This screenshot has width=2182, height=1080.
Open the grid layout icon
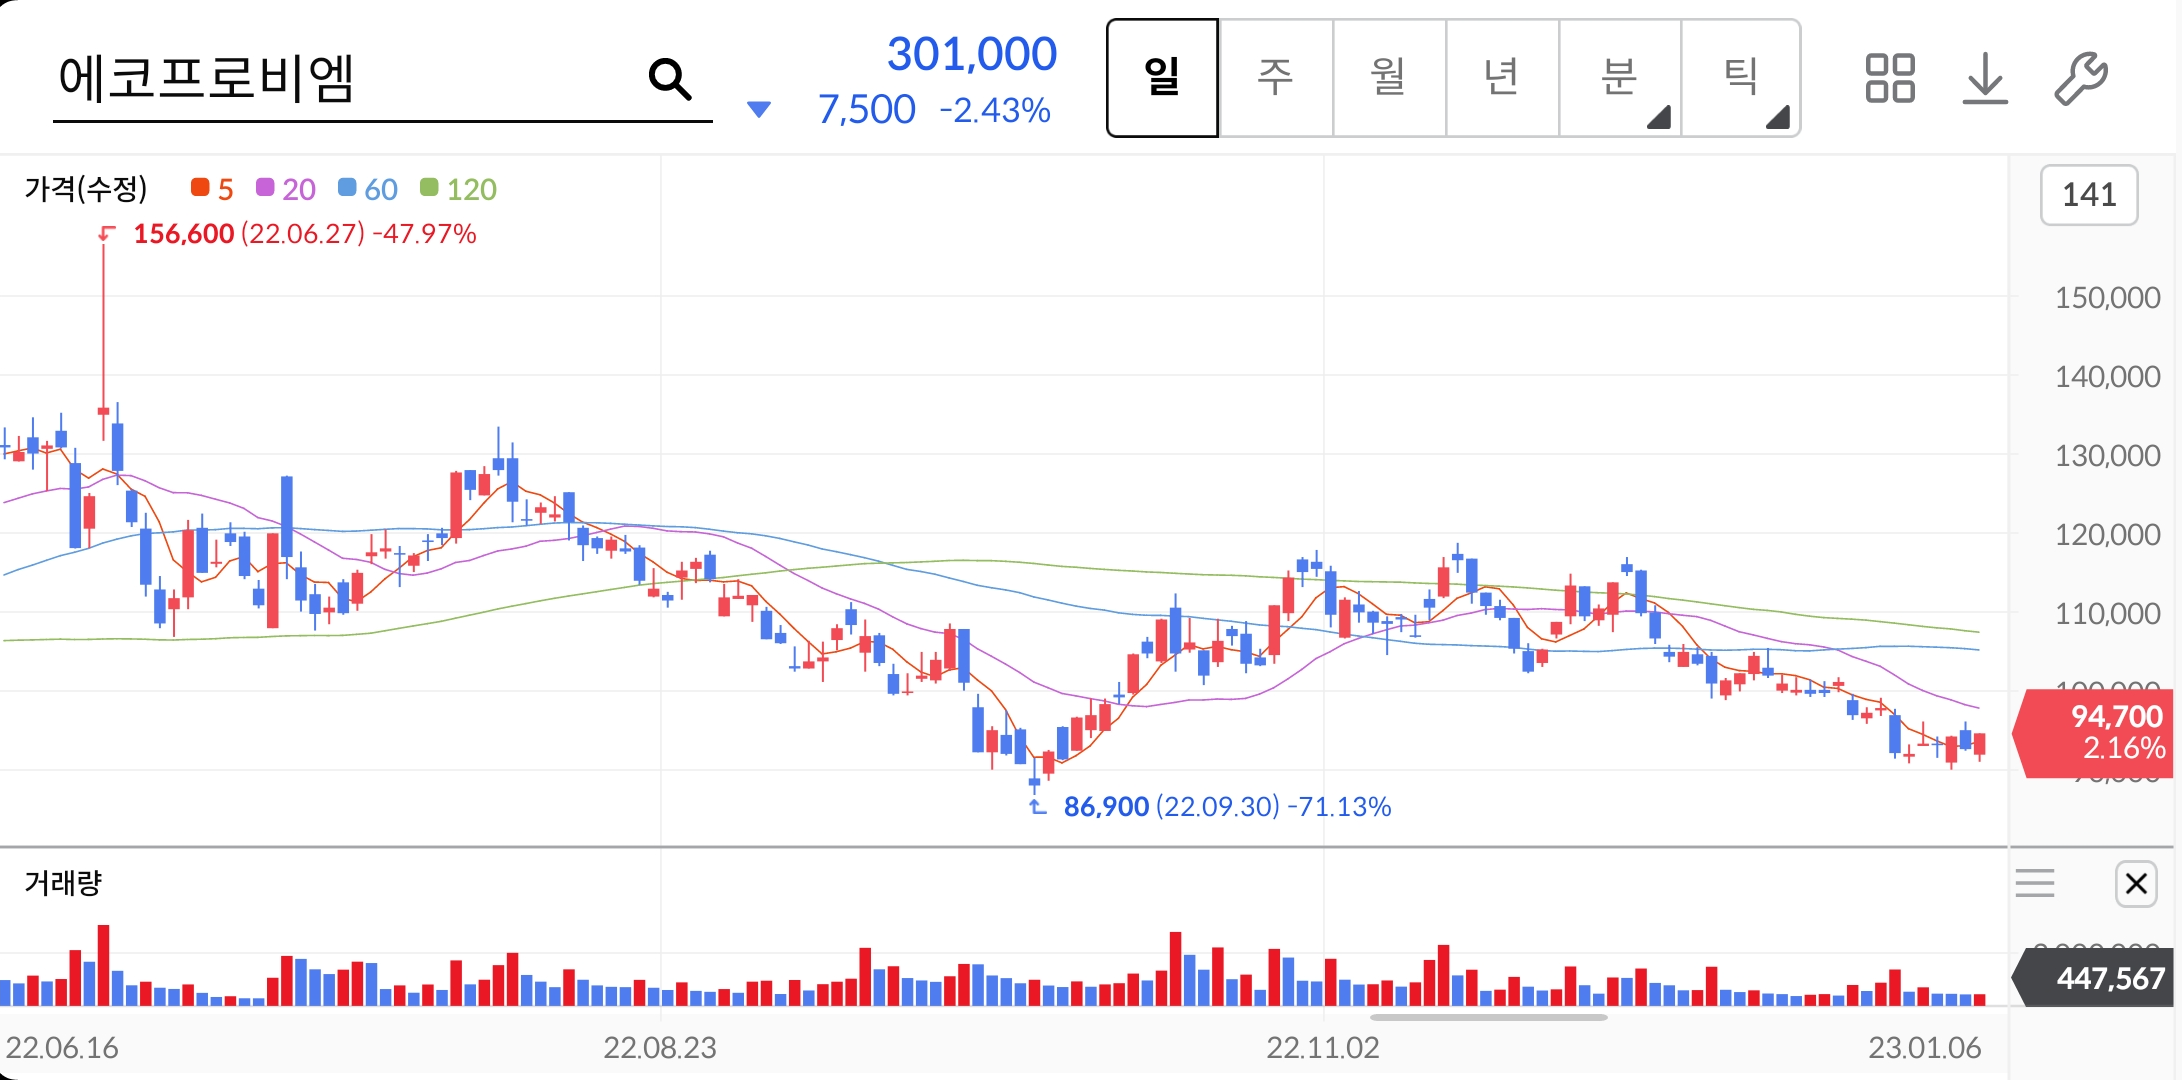pos(1889,79)
